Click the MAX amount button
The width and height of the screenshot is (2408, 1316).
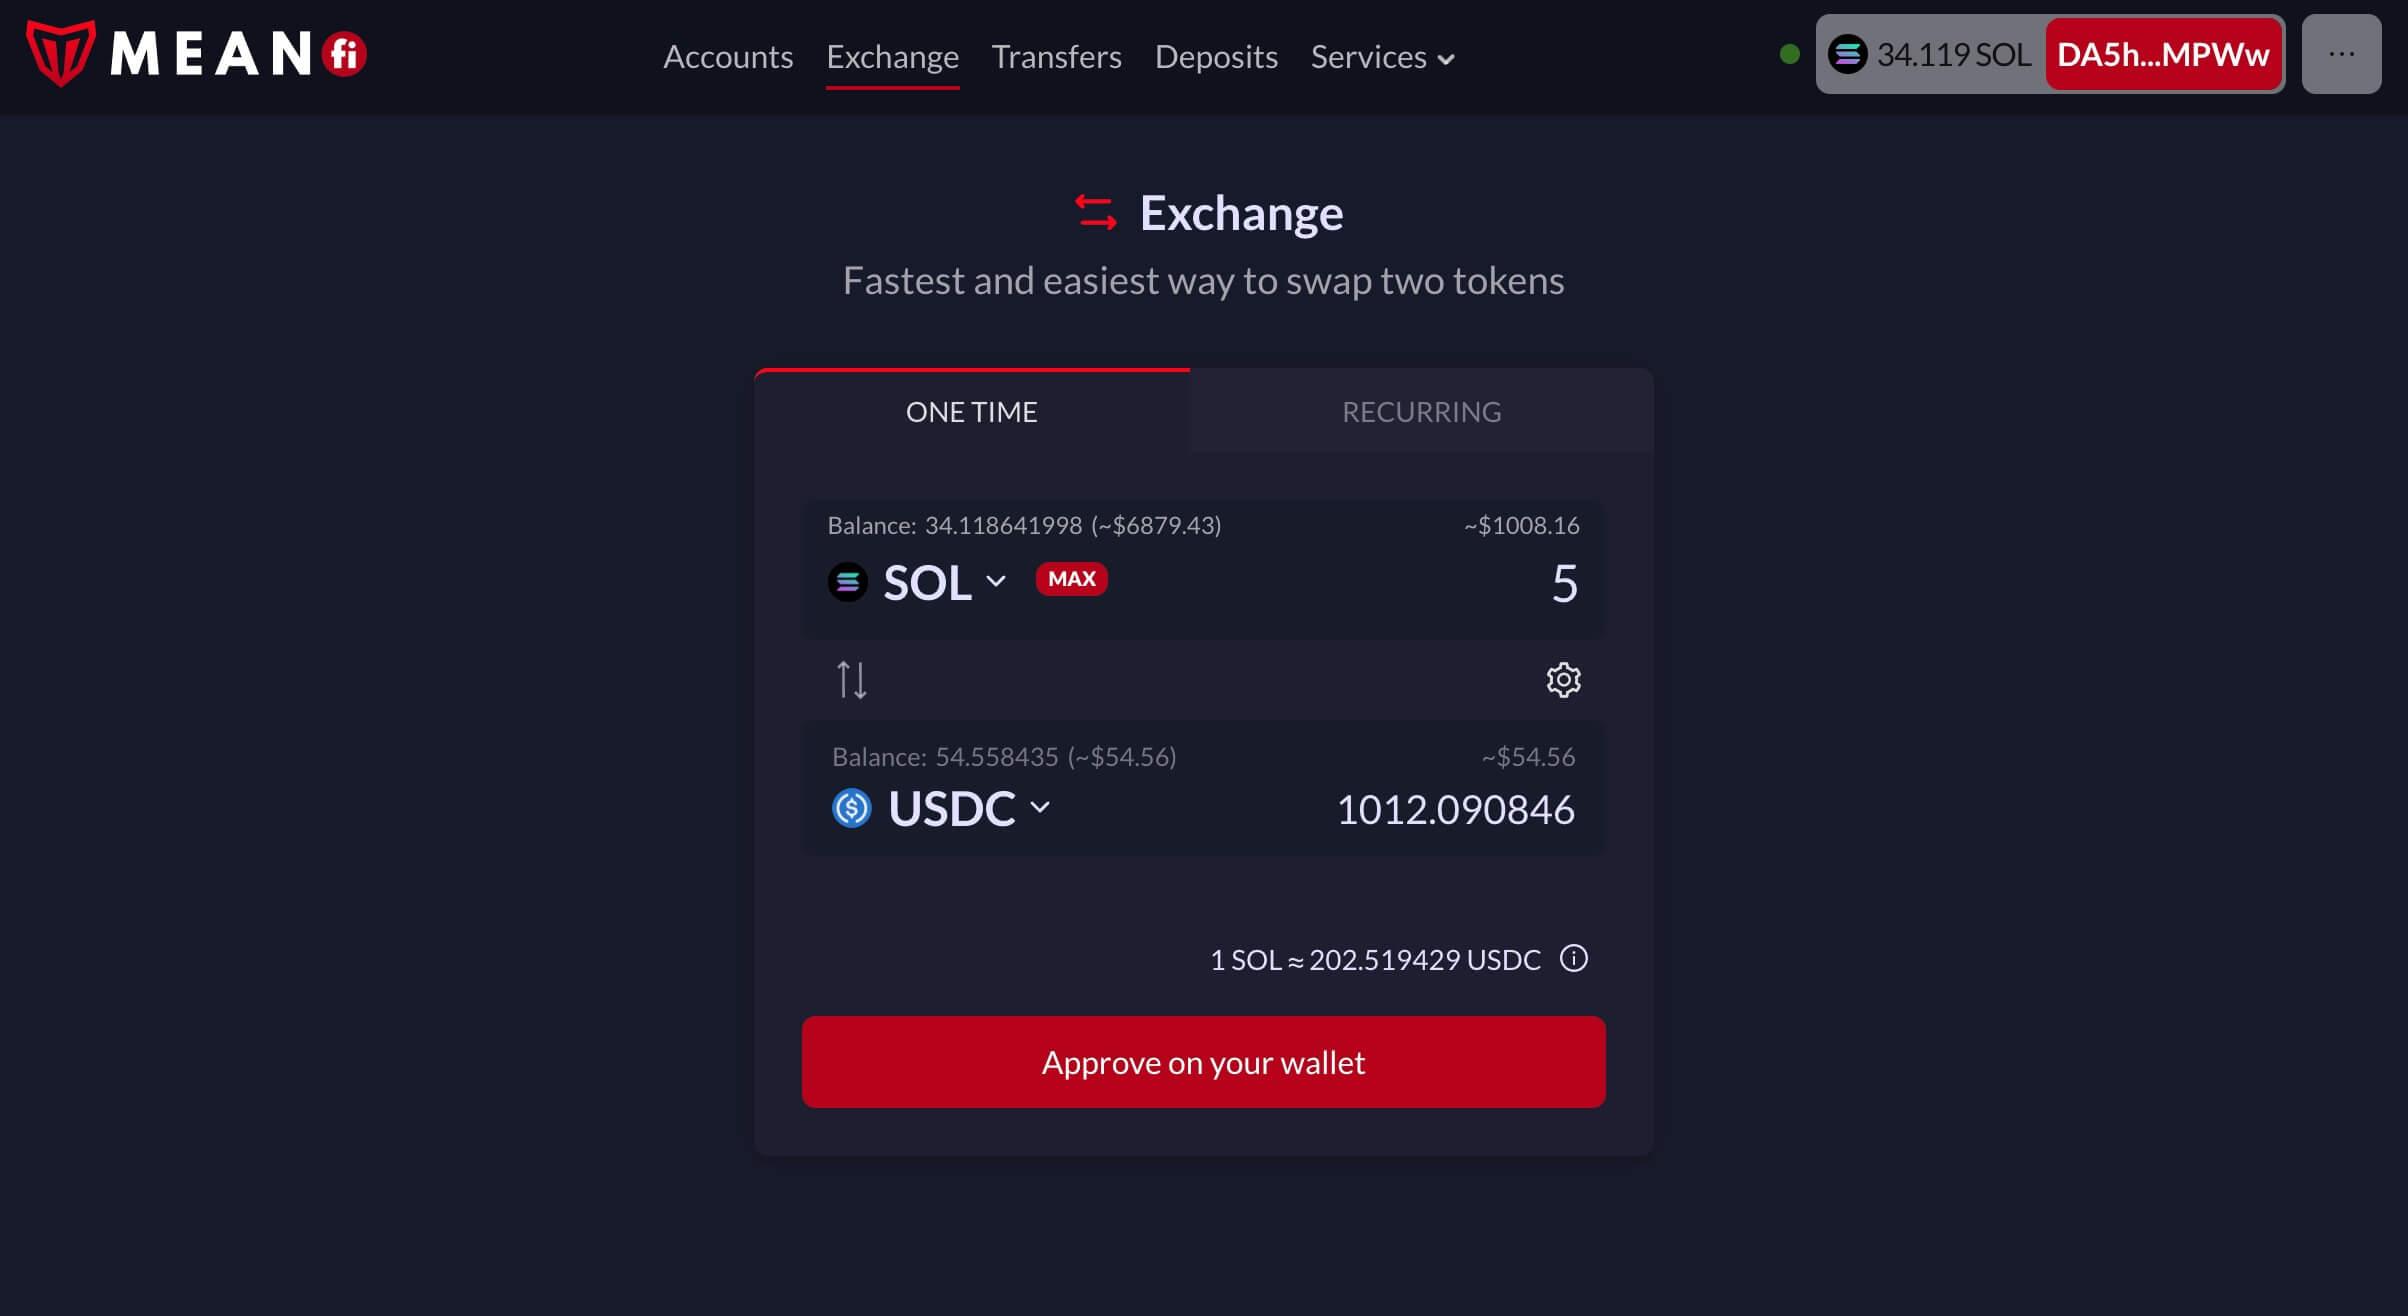point(1071,579)
